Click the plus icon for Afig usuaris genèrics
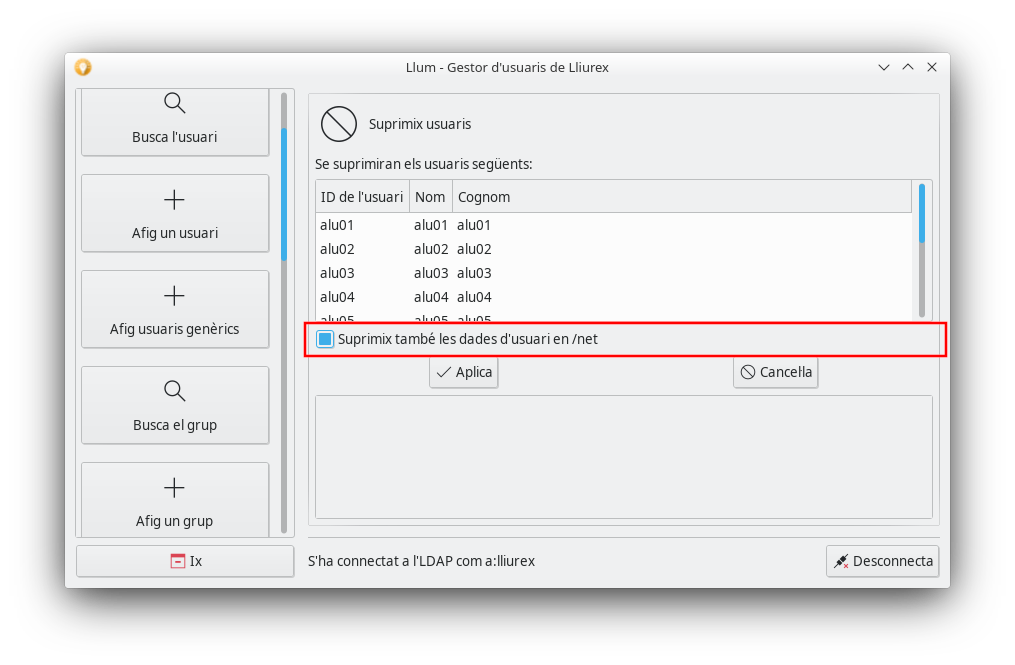 pyautogui.click(x=174, y=296)
